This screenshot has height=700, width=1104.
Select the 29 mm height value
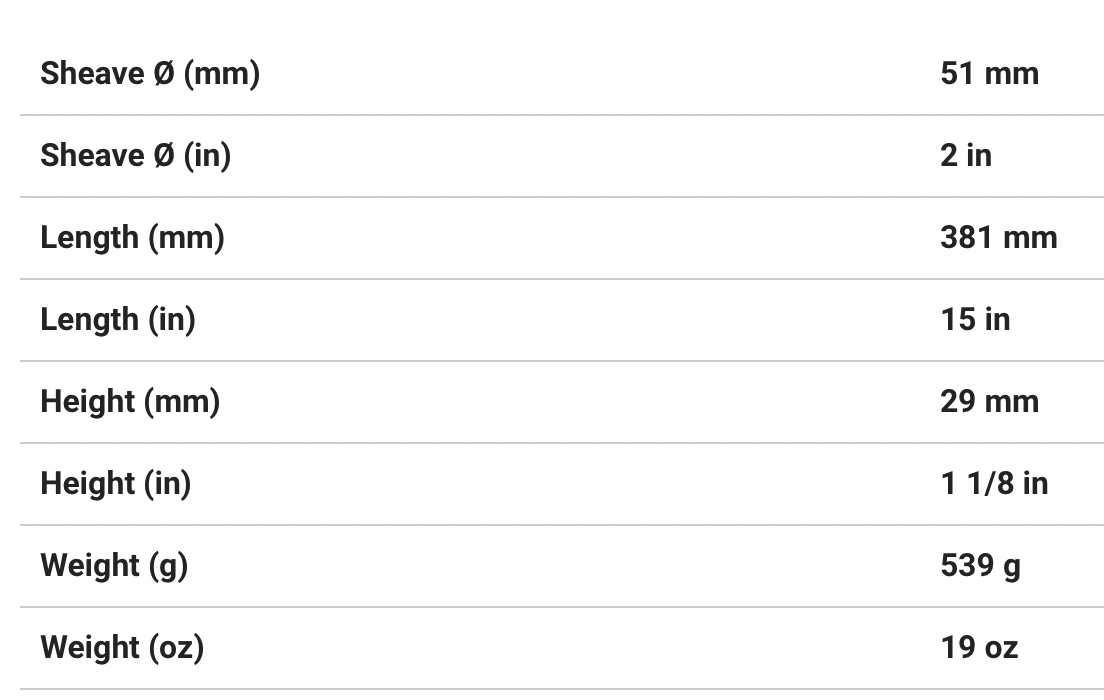point(989,402)
